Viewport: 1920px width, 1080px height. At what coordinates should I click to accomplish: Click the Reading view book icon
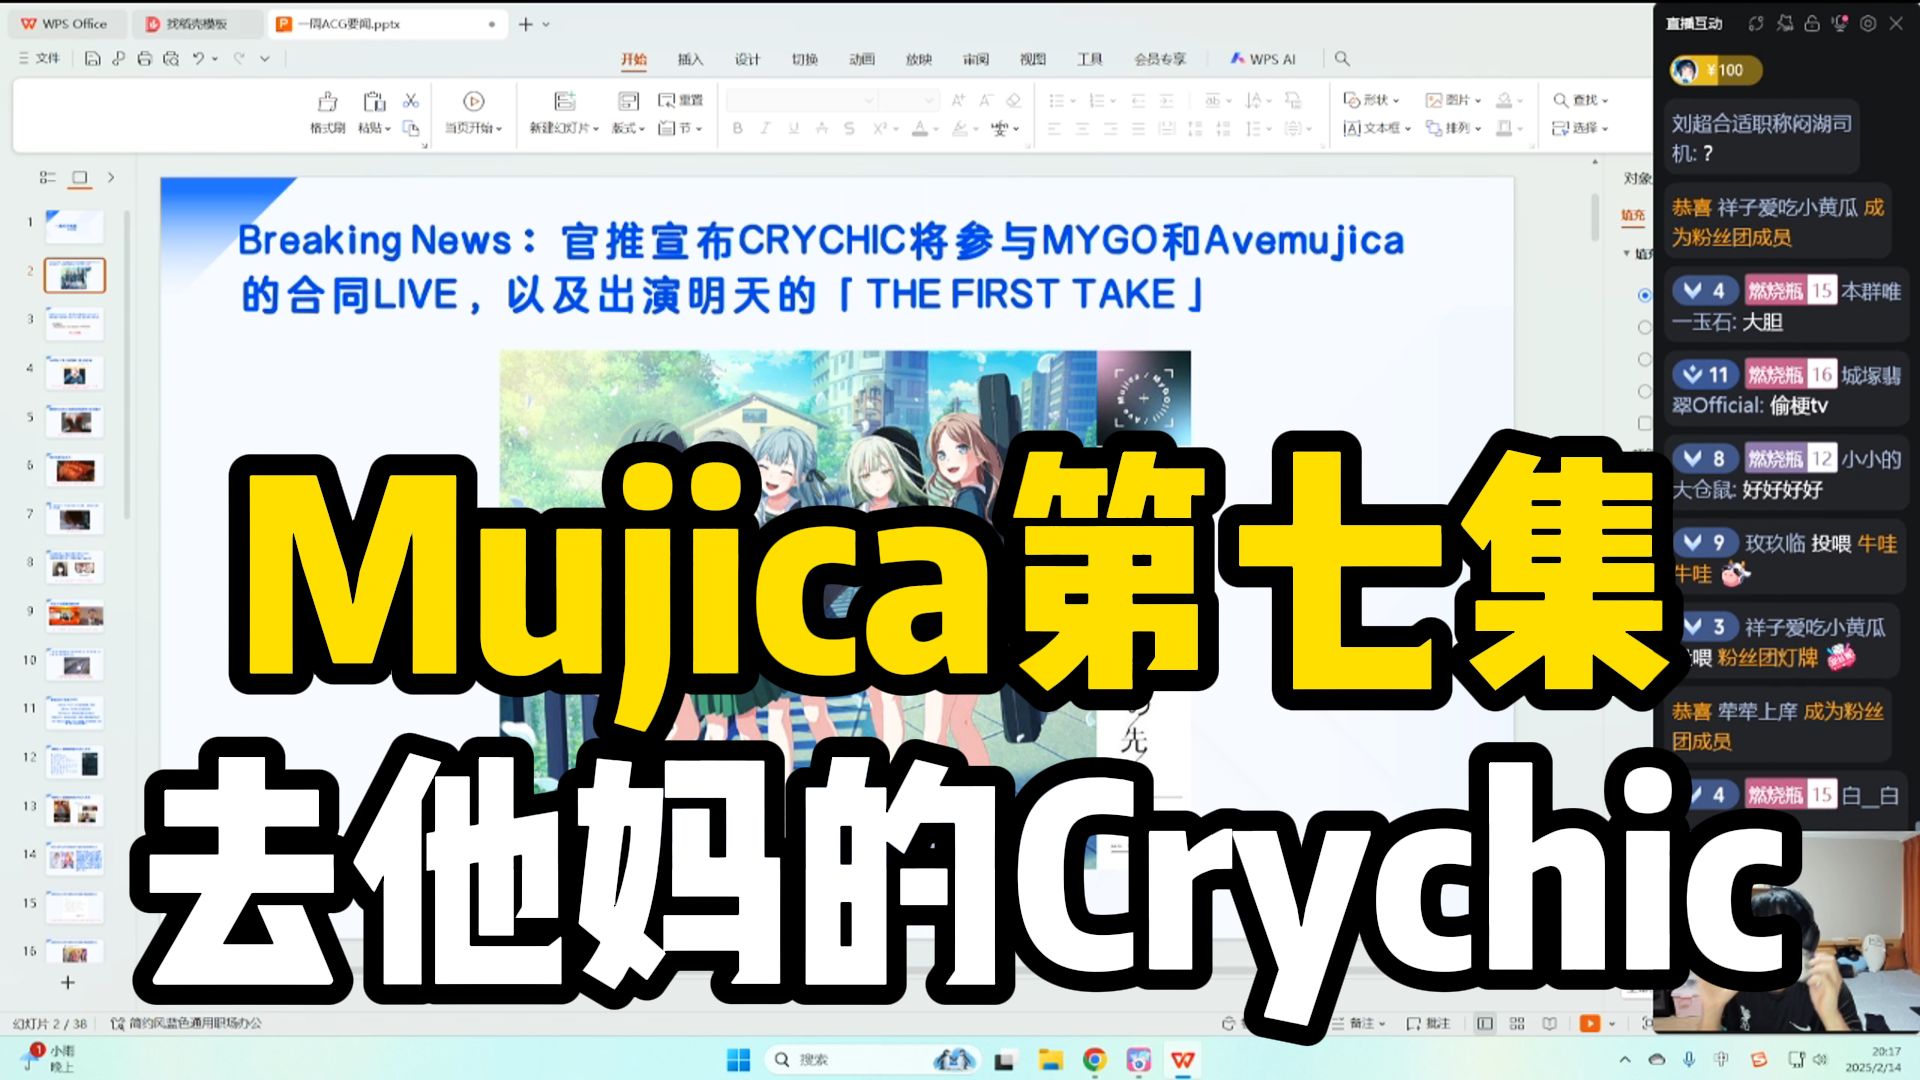(x=1549, y=1023)
